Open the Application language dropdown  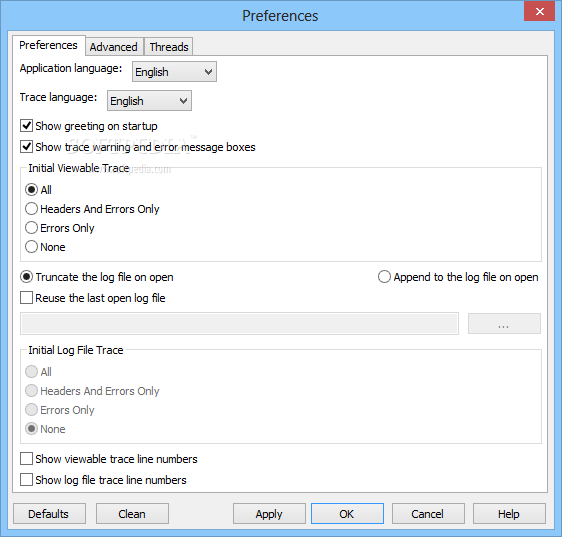174,72
